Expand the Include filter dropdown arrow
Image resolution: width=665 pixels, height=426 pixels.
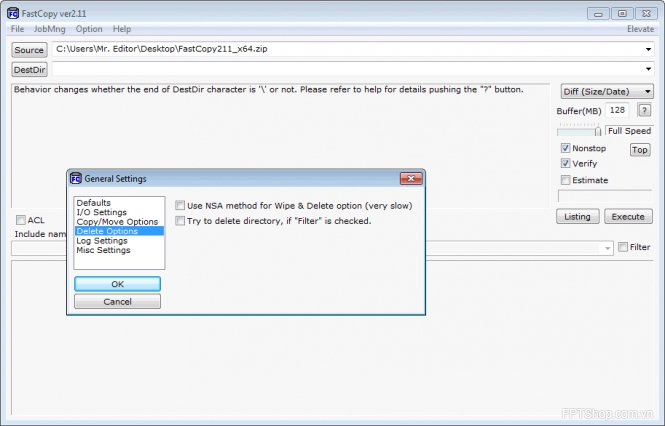[607, 248]
